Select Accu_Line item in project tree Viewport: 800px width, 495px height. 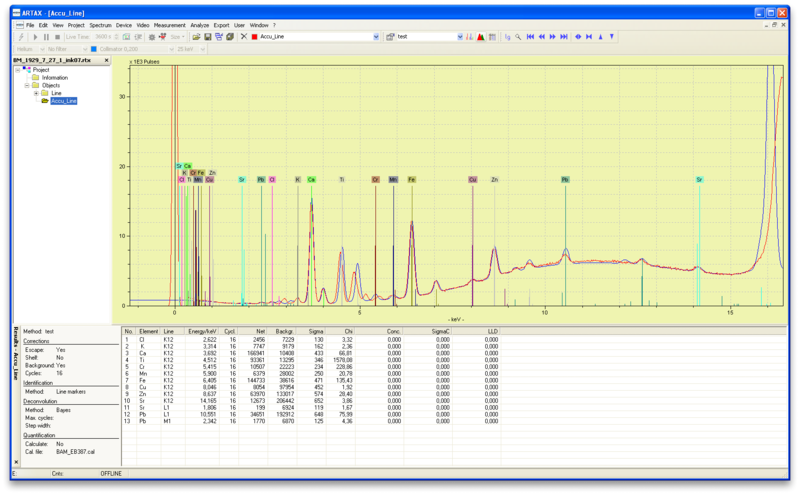pyautogui.click(x=63, y=101)
